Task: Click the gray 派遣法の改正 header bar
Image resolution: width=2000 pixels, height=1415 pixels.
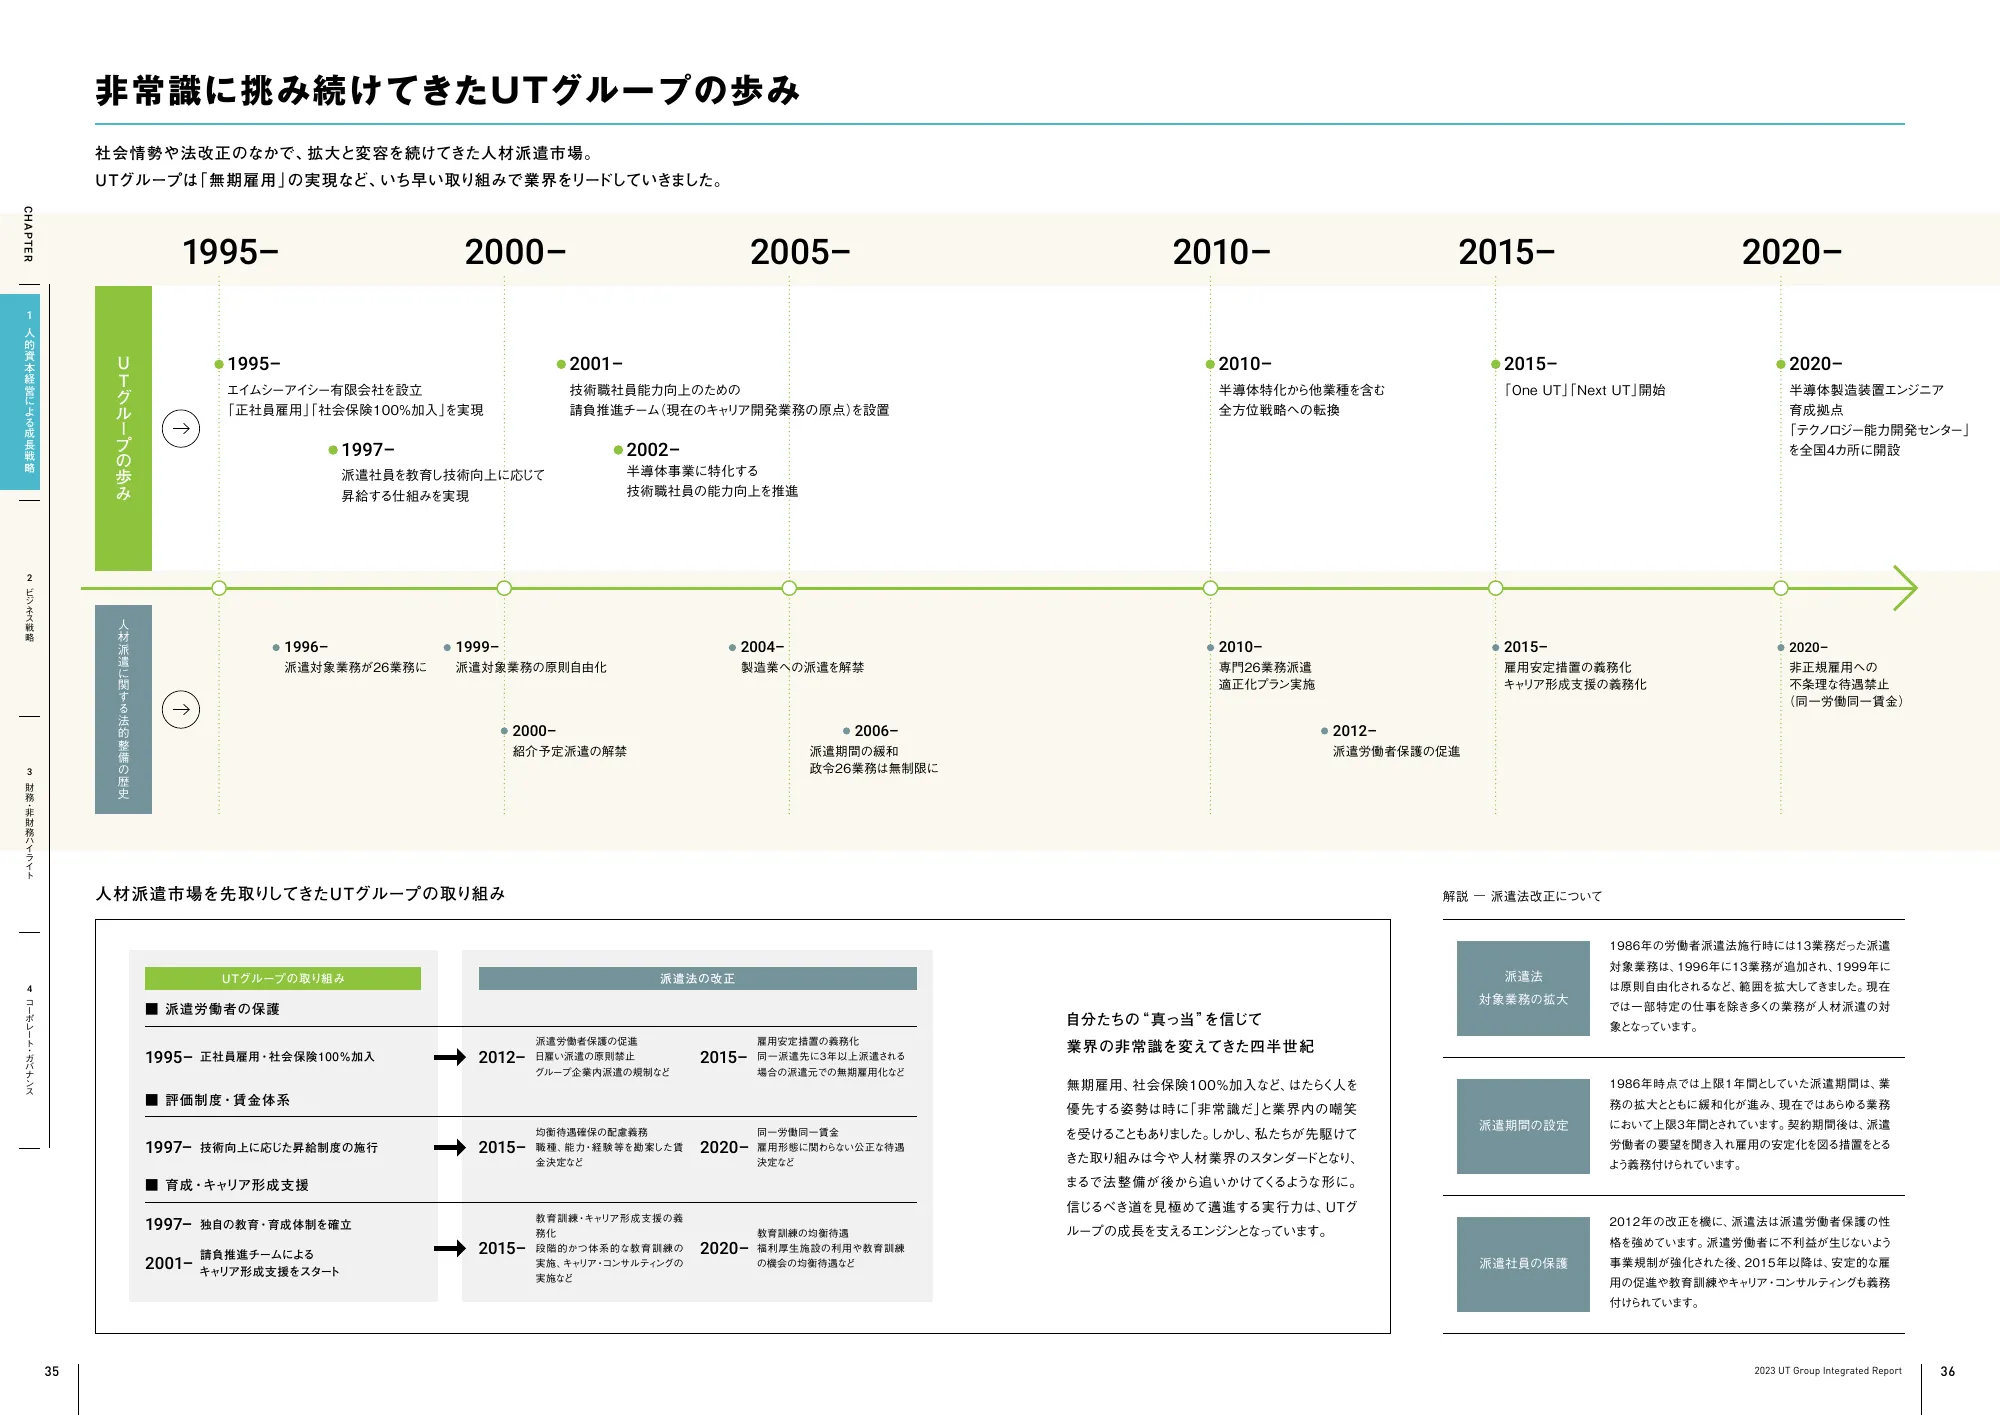Action: pos(697,978)
